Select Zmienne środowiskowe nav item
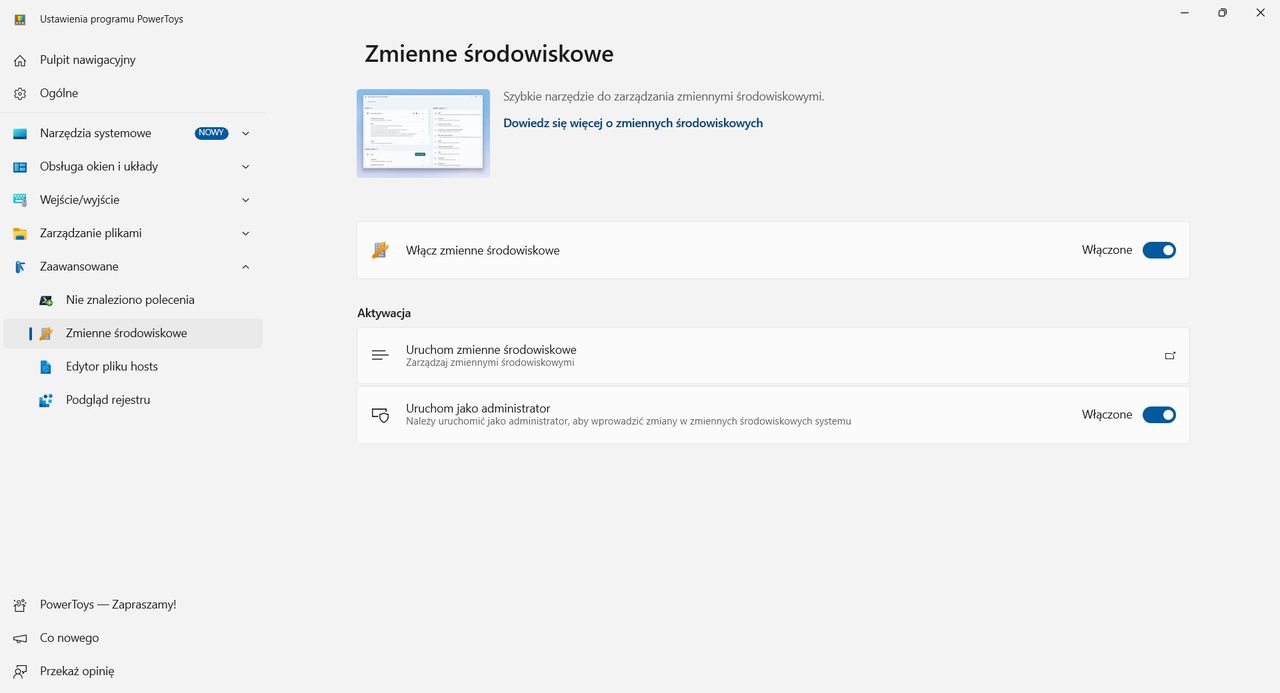The width and height of the screenshot is (1280, 693). pos(133,333)
